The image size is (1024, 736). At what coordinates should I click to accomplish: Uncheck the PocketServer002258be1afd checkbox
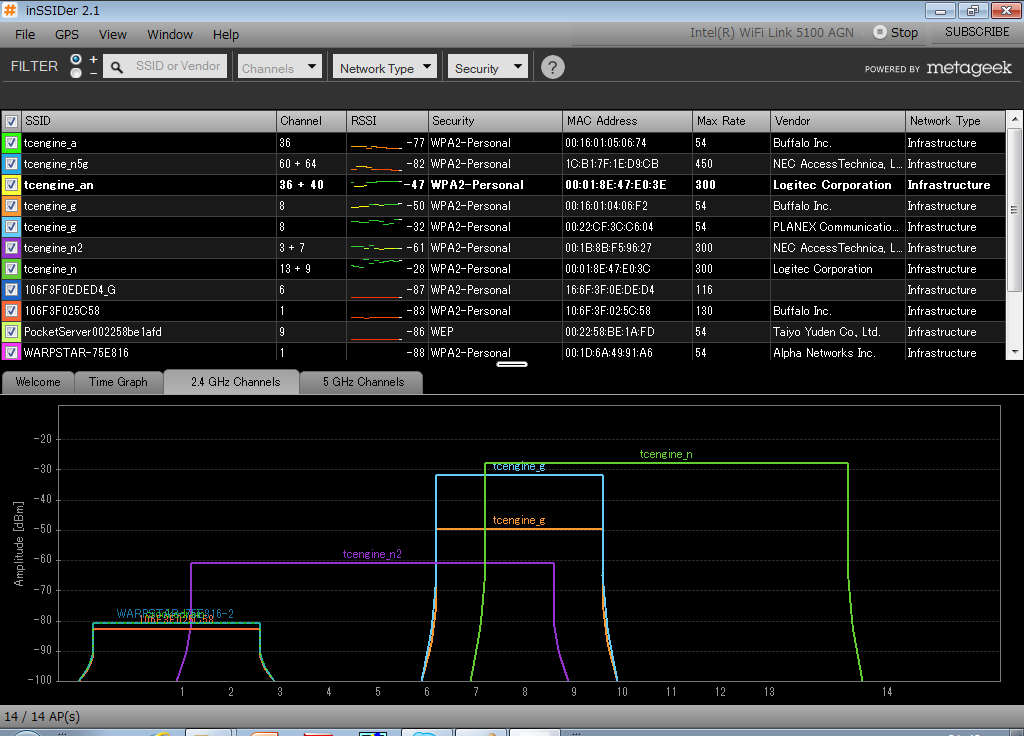[x=11, y=331]
